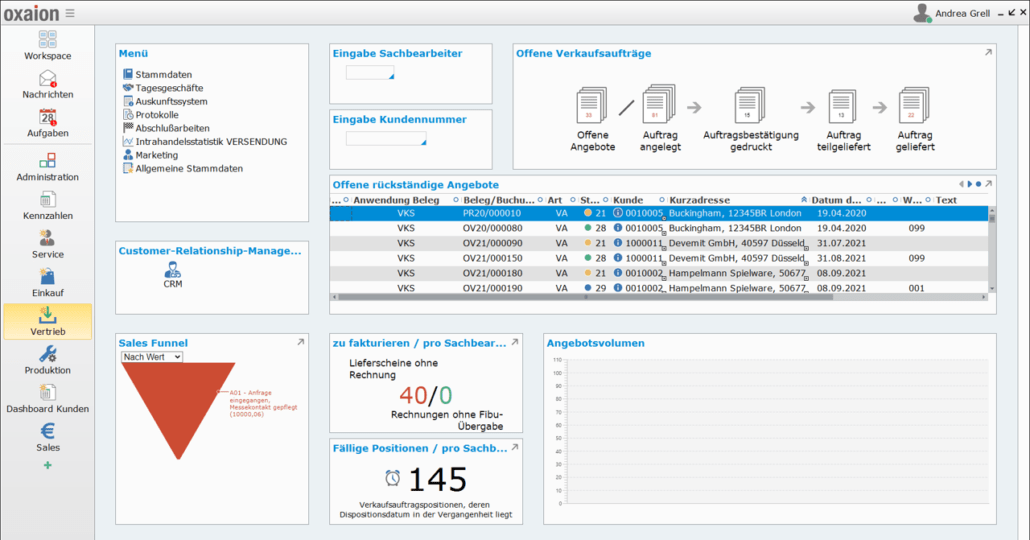The height and width of the screenshot is (540, 1030).
Task: Sort by Kurzadresse column header
Action: click(x=700, y=200)
